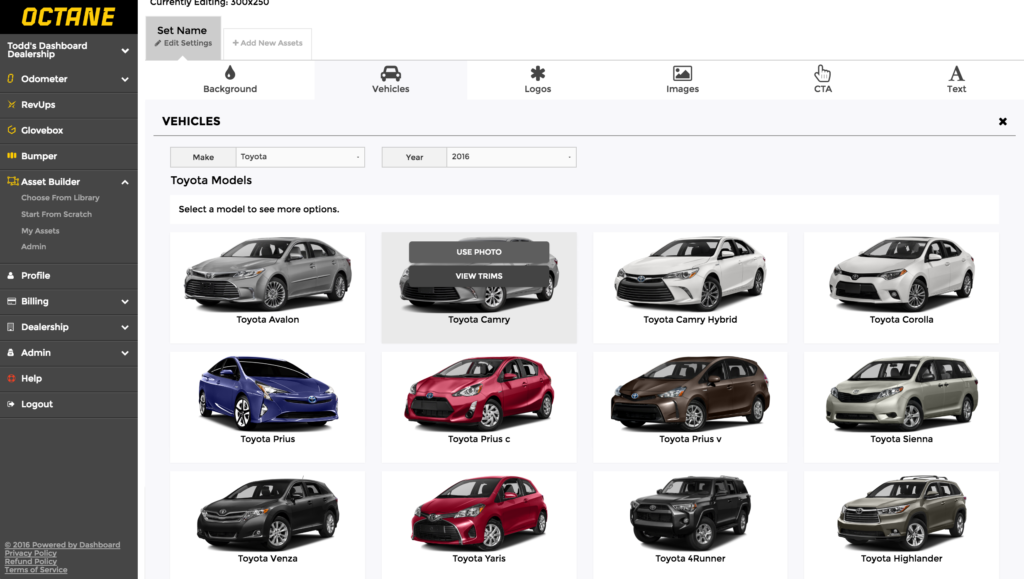Image resolution: width=1024 pixels, height=579 pixels.
Task: Expand the Billing menu chevron
Action: pos(125,302)
